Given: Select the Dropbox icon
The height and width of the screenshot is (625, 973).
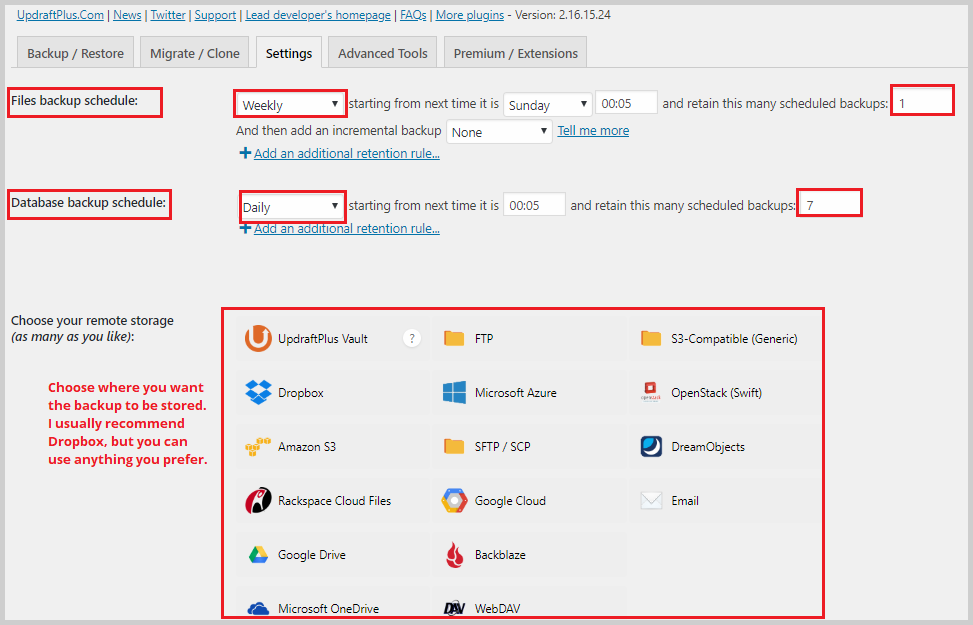Looking at the screenshot, I should click(x=258, y=392).
